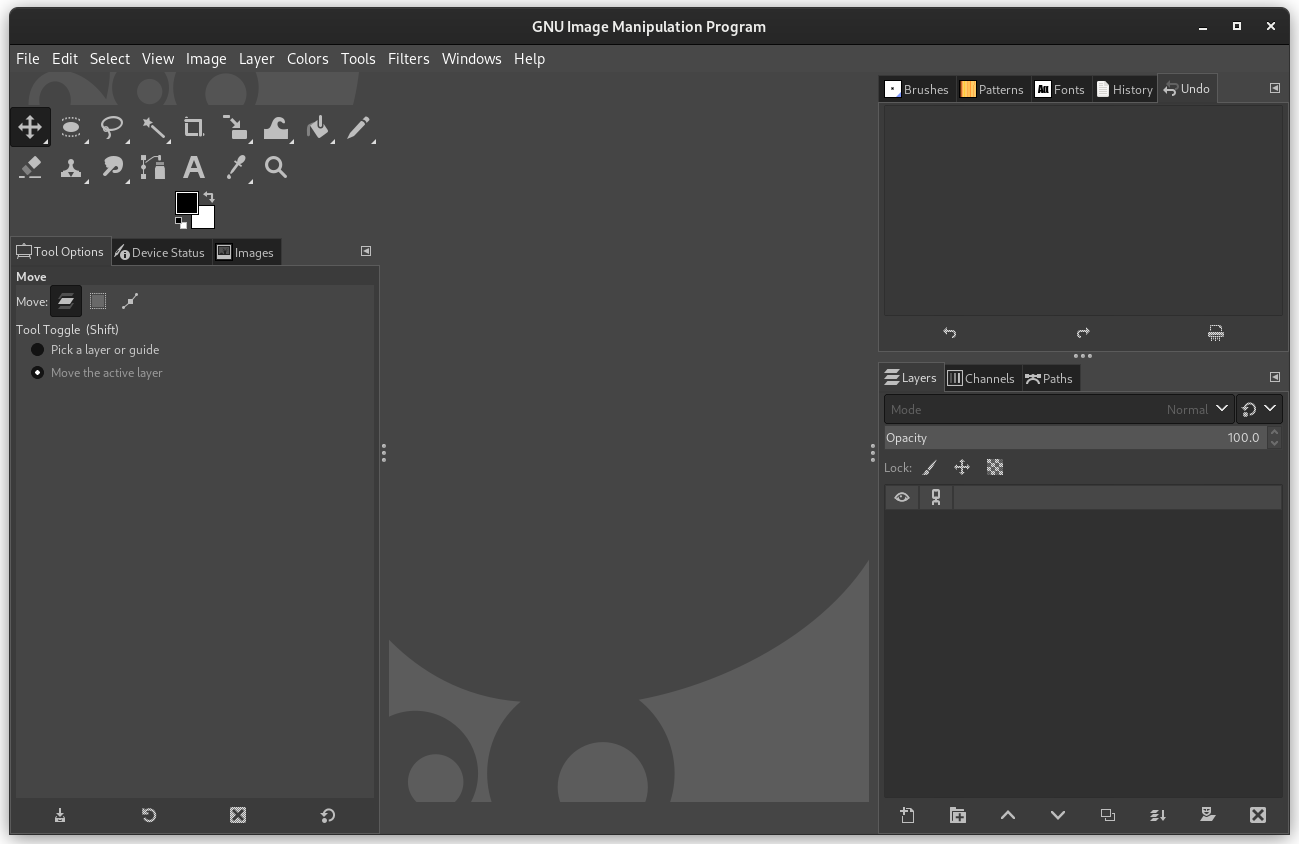Set Move mode to layer
The width and height of the screenshot is (1299, 844).
click(x=66, y=301)
